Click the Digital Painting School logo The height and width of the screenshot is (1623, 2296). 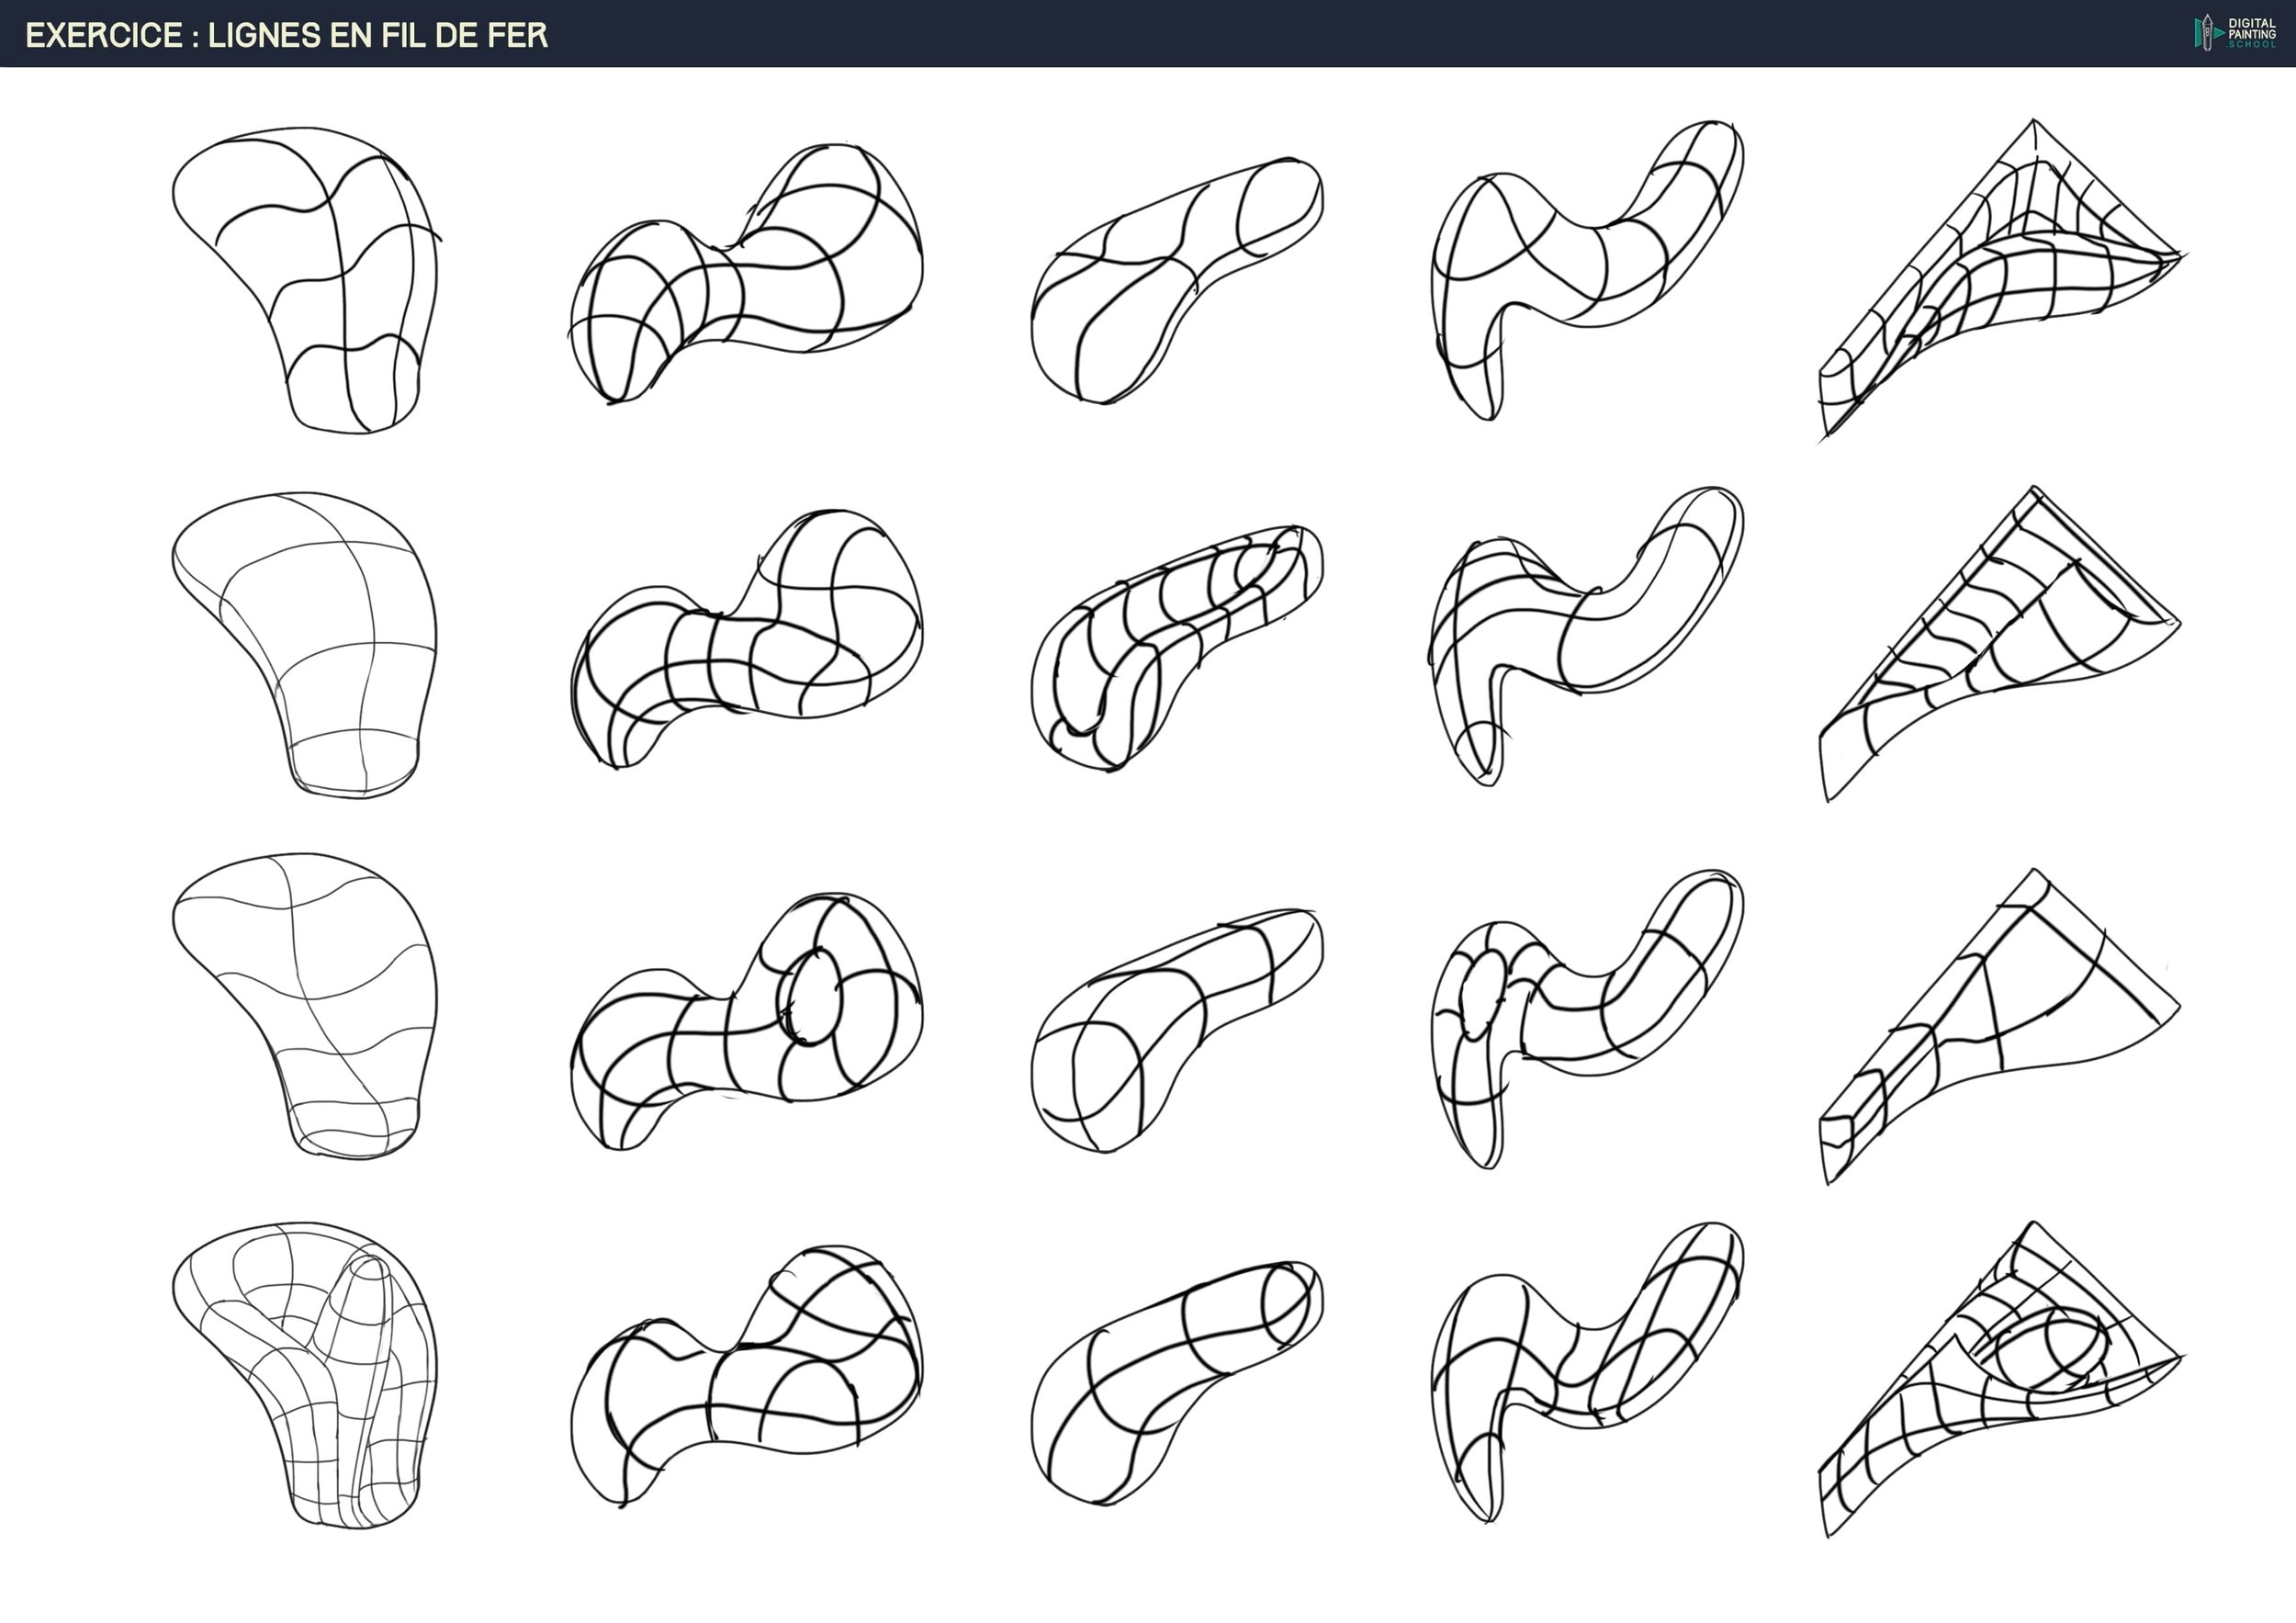pos(2234,33)
